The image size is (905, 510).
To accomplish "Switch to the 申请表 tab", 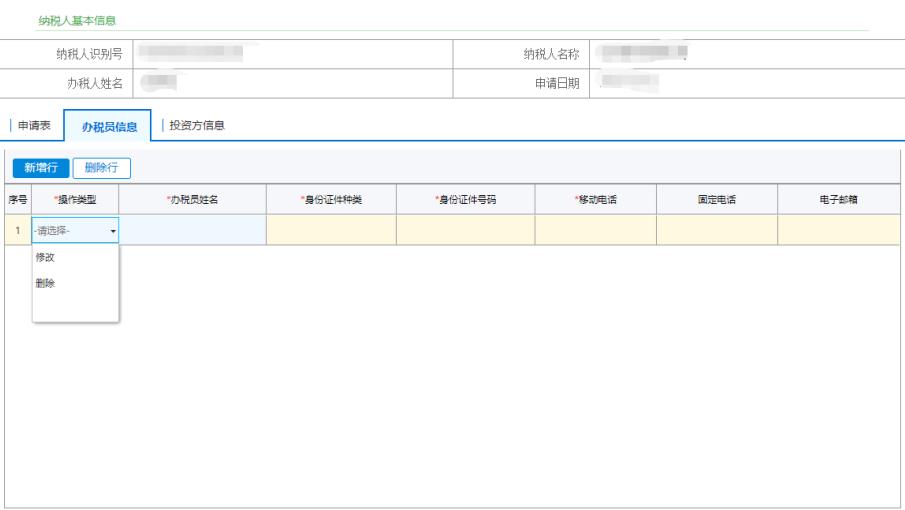I will tap(35, 126).
